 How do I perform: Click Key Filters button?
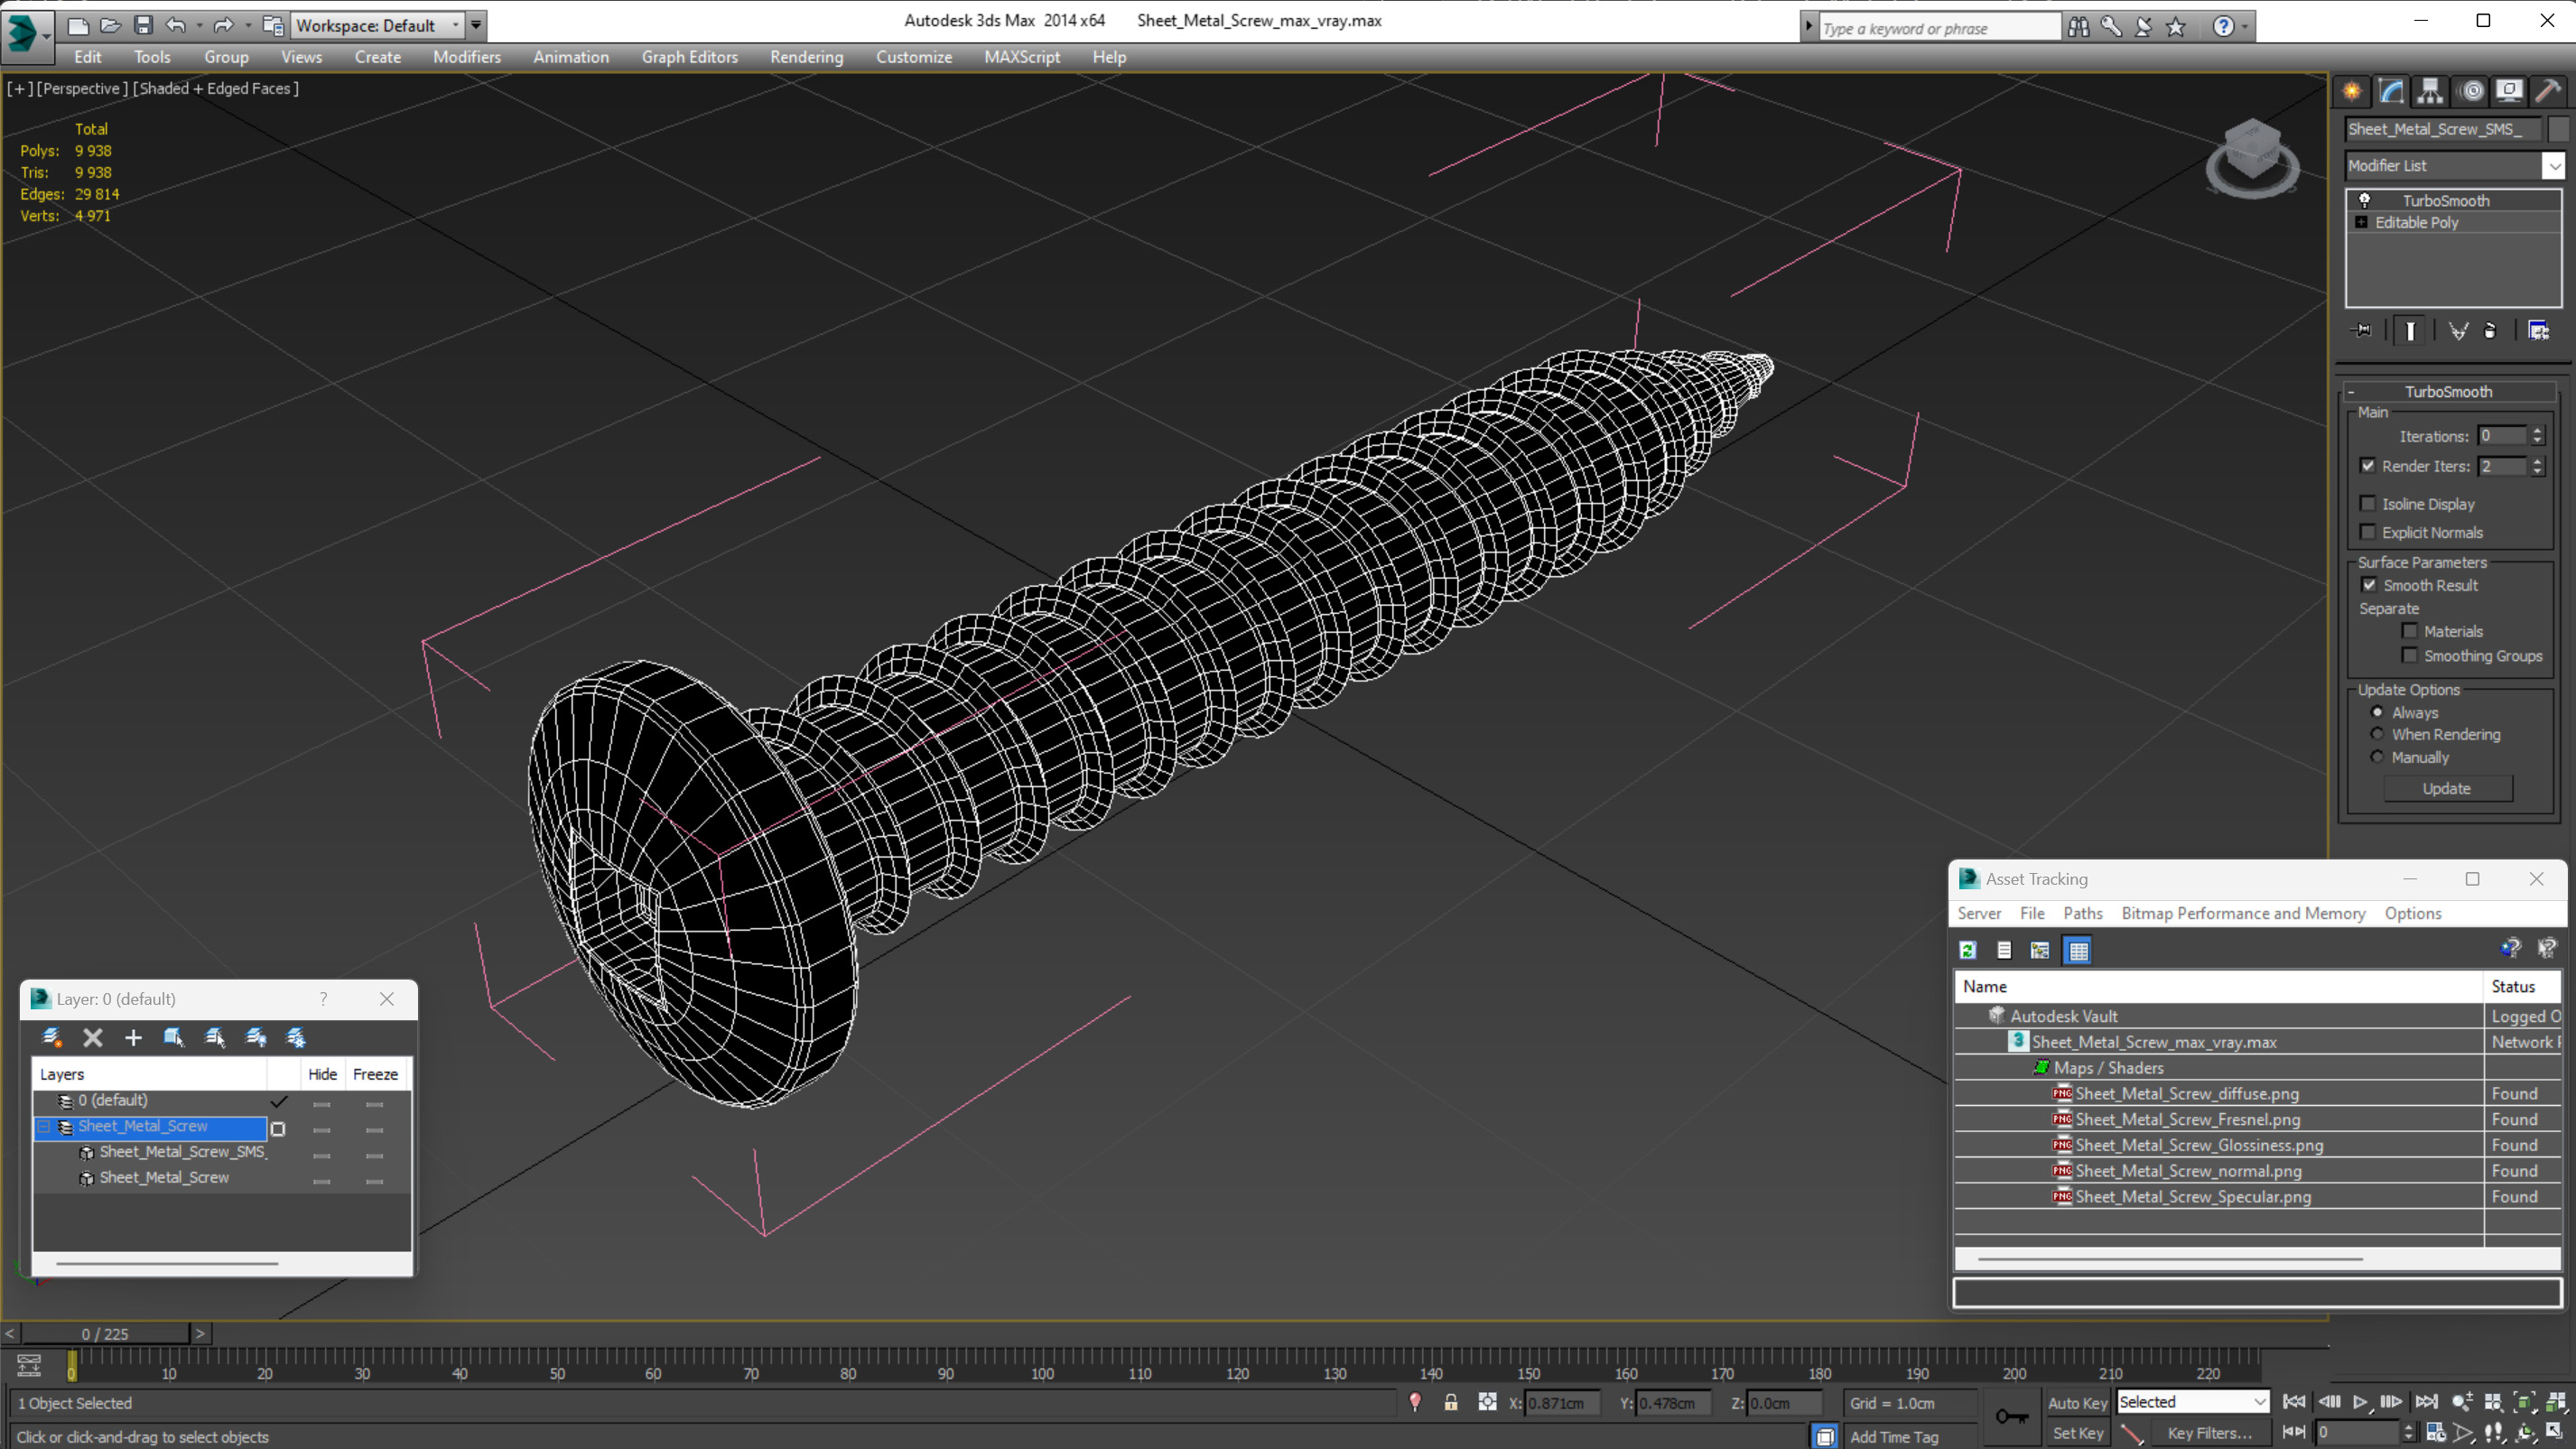pyautogui.click(x=2210, y=1432)
